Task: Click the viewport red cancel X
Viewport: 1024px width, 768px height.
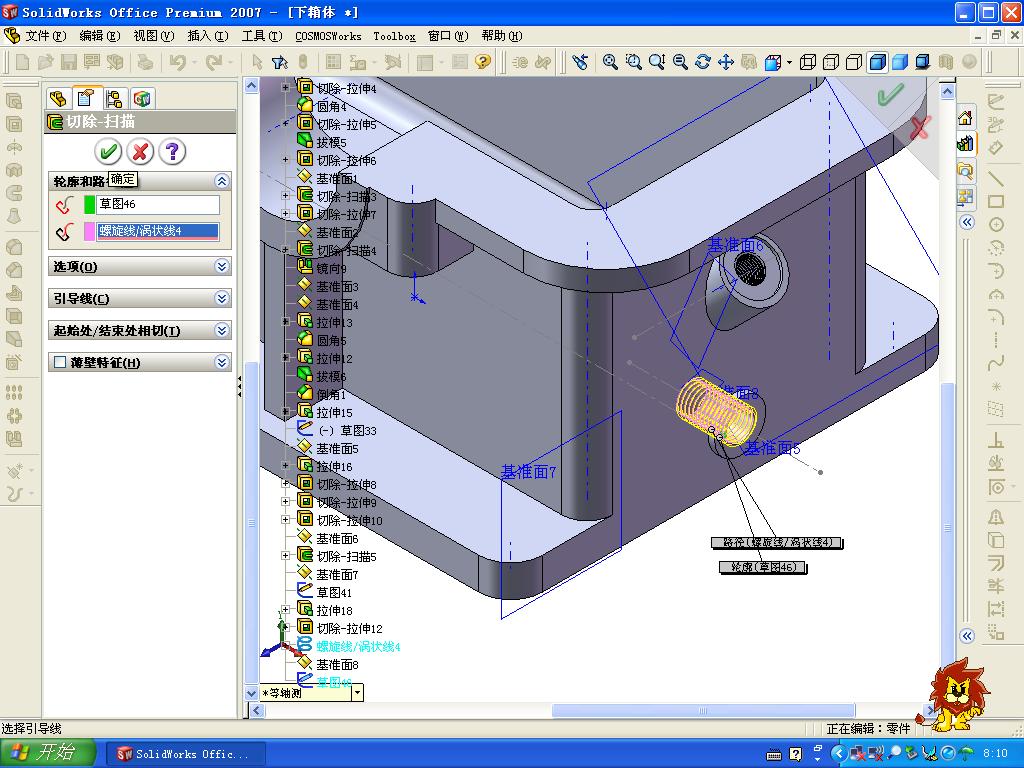Action: [920, 127]
